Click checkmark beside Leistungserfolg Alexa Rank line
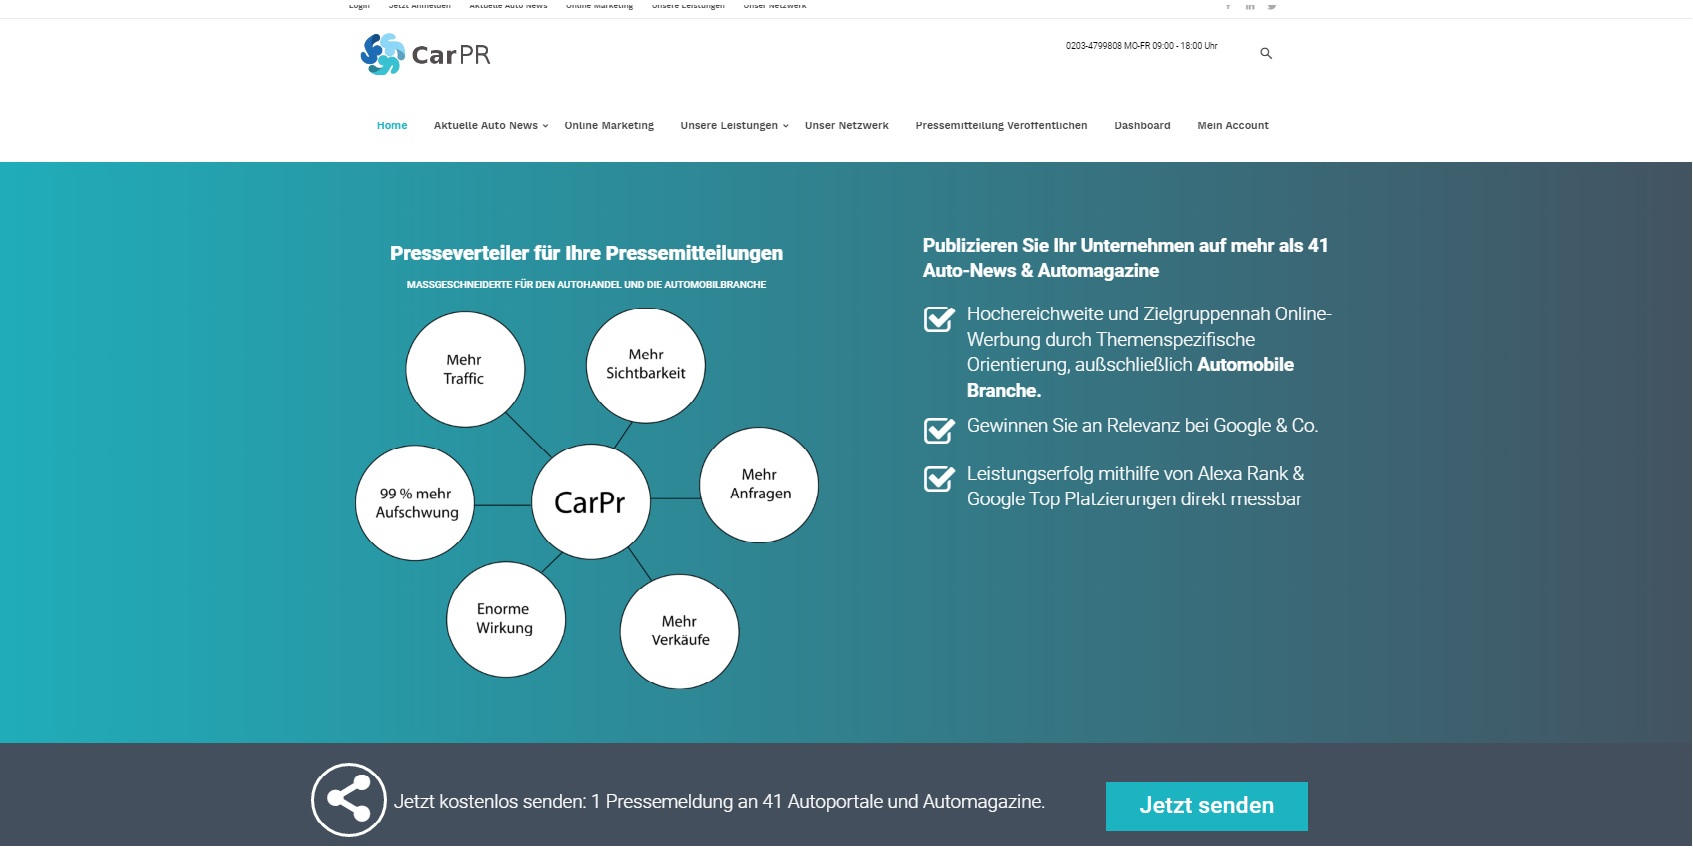The width and height of the screenshot is (1693, 859). tap(938, 479)
